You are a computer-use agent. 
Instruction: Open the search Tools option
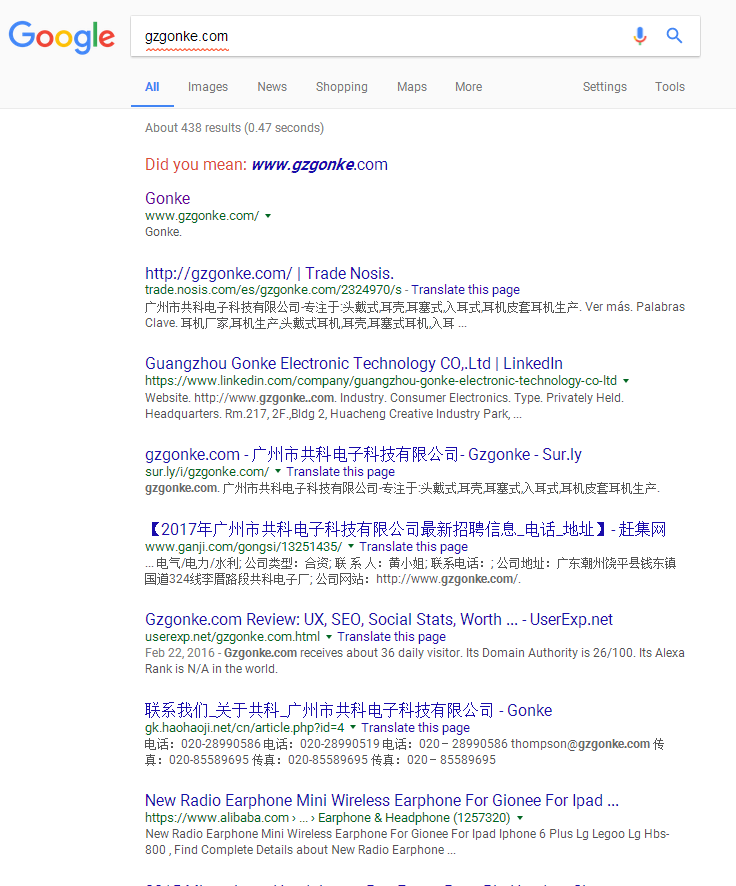point(670,86)
